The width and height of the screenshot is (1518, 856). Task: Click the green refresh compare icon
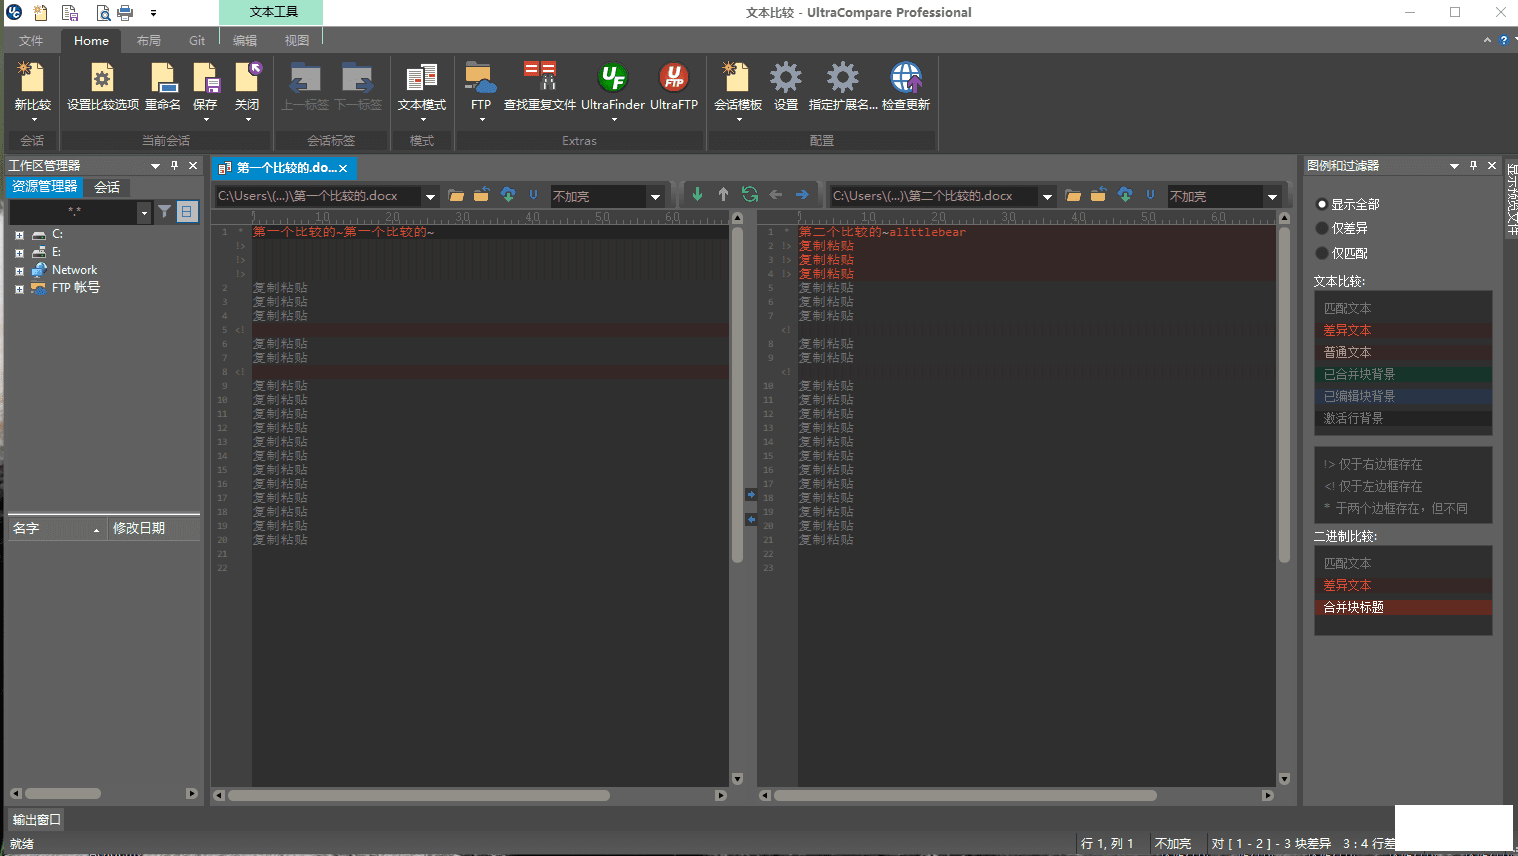coord(750,195)
